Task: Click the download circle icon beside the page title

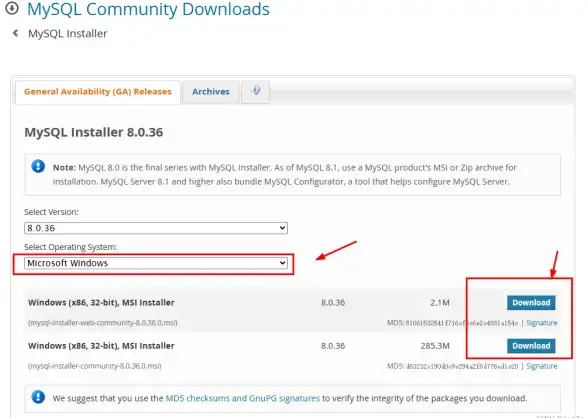Action: tap(12, 8)
